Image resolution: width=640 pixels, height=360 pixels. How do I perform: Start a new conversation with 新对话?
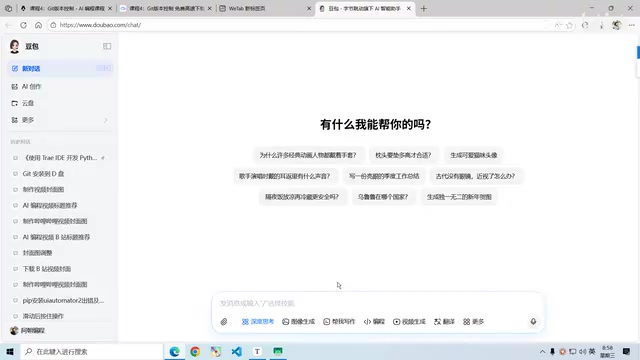(x=60, y=68)
